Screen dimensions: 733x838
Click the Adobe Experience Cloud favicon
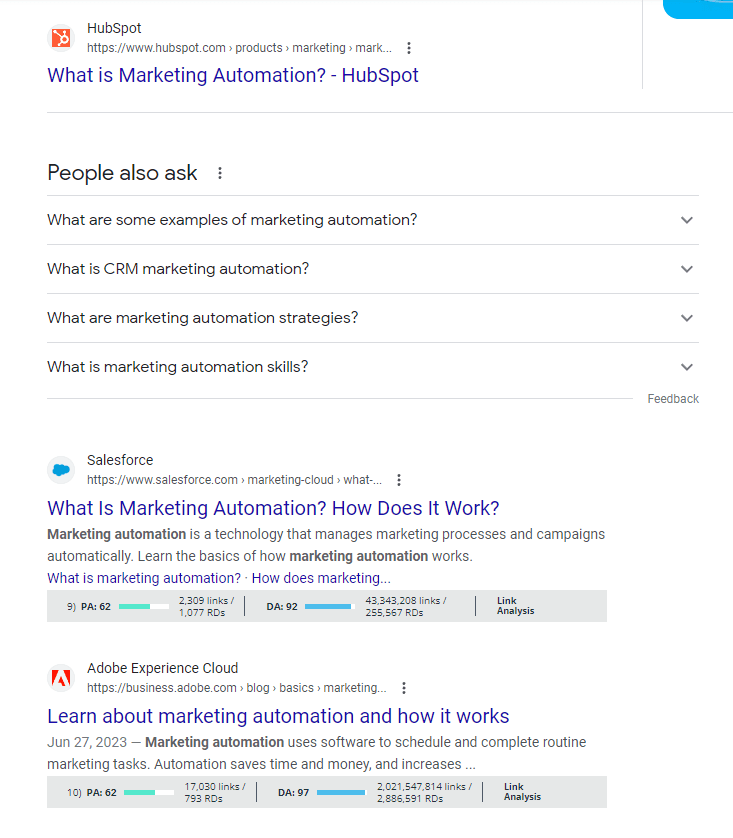pyautogui.click(x=62, y=678)
